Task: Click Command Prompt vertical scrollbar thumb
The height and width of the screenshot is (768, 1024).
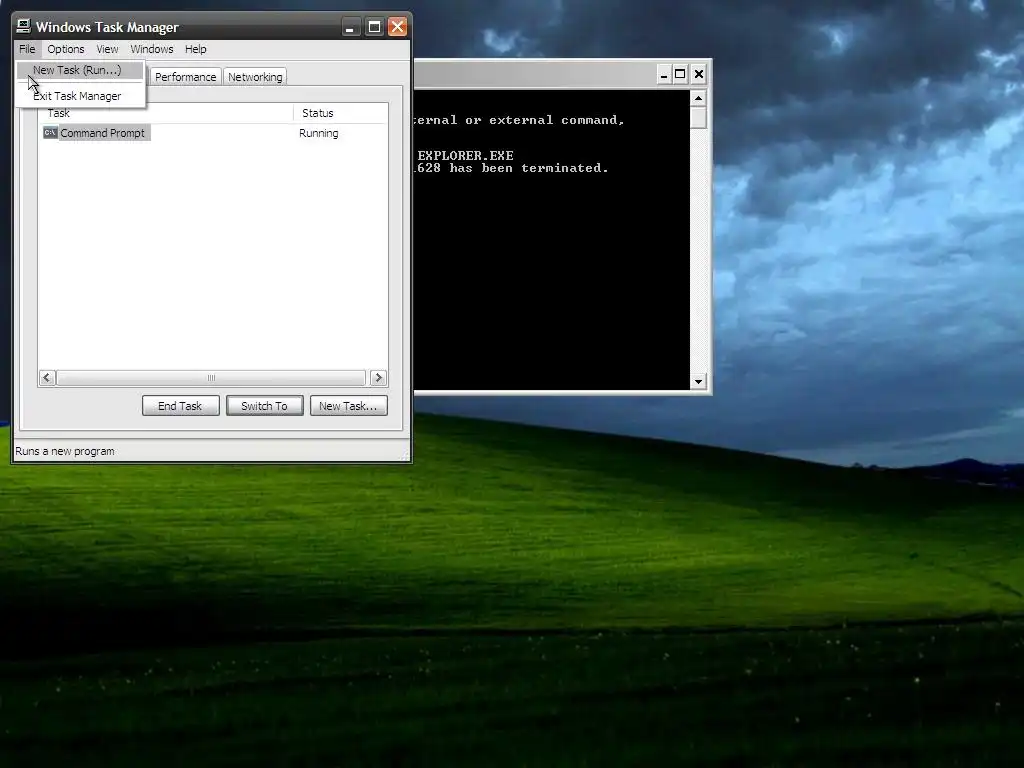Action: click(698, 118)
